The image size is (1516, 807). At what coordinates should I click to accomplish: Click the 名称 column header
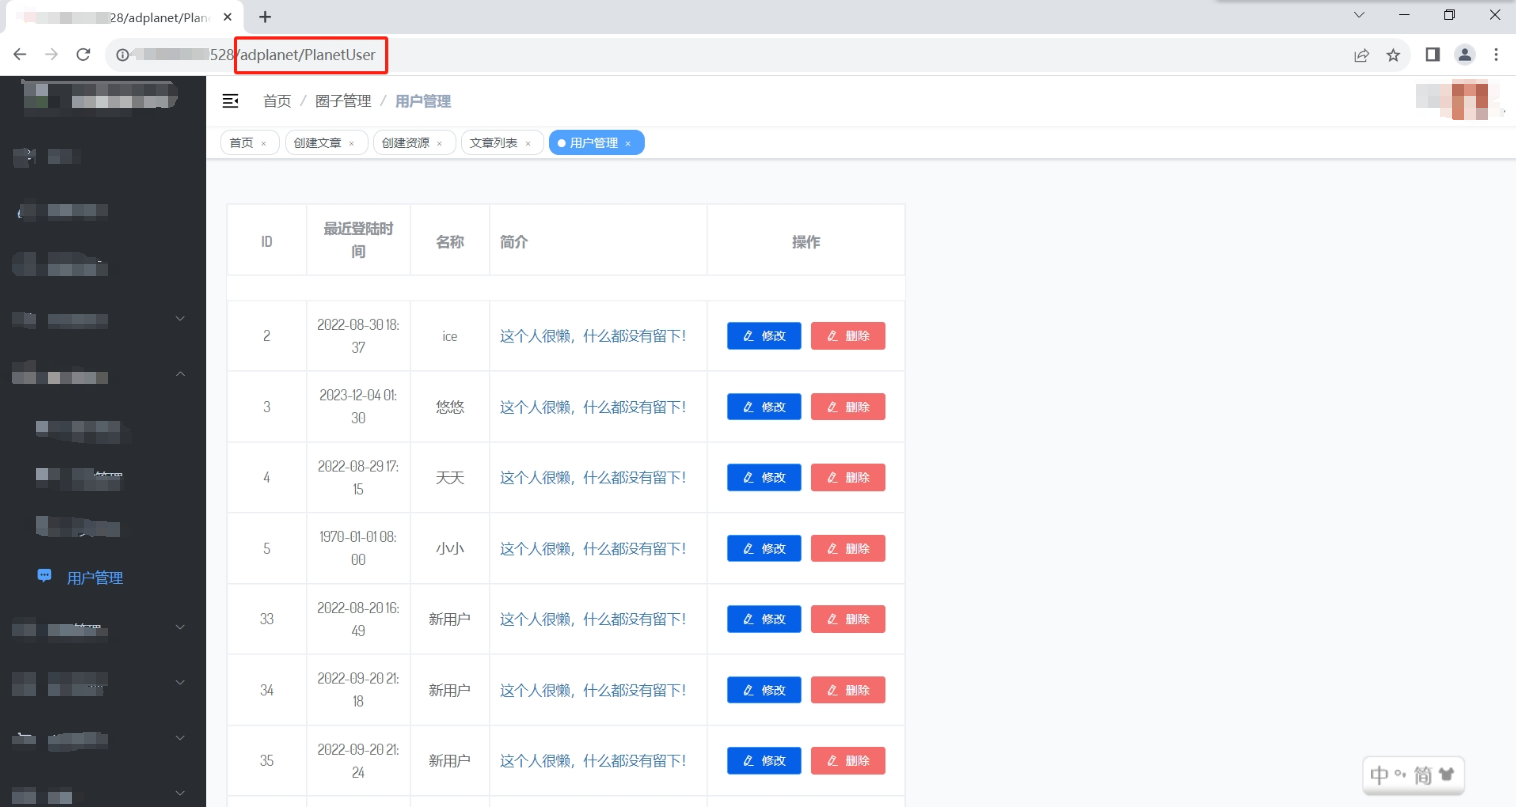coord(450,242)
